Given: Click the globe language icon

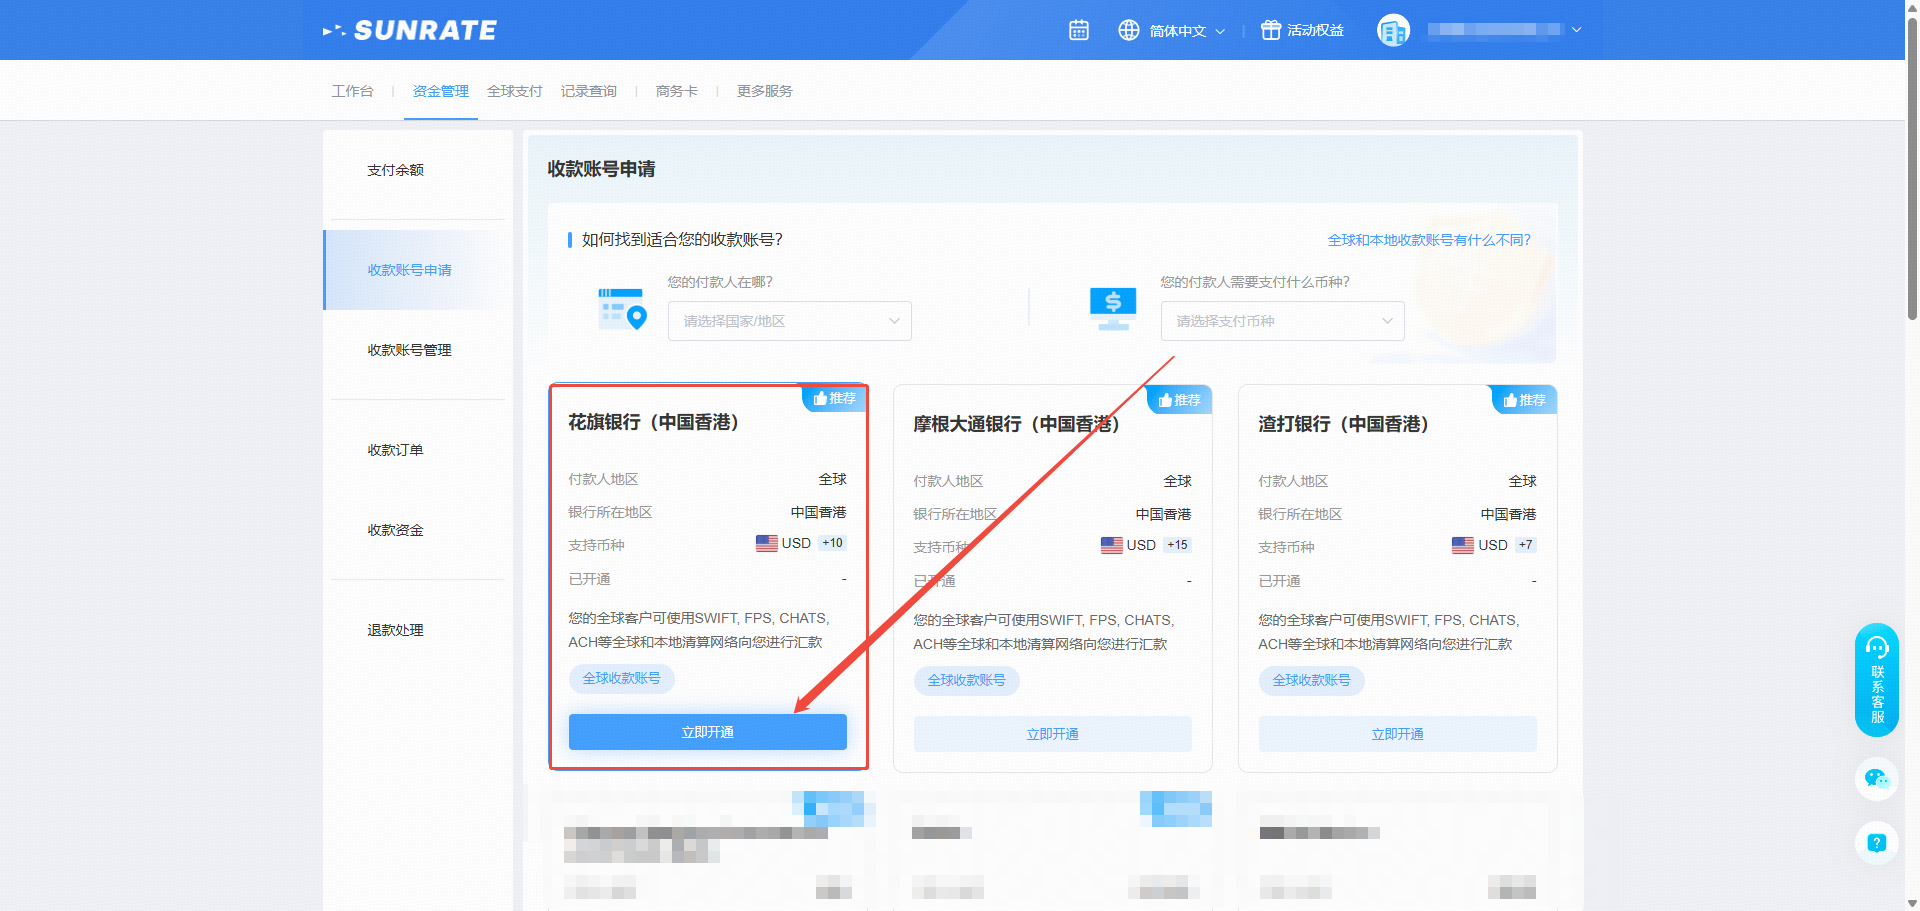Looking at the screenshot, I should [1129, 30].
